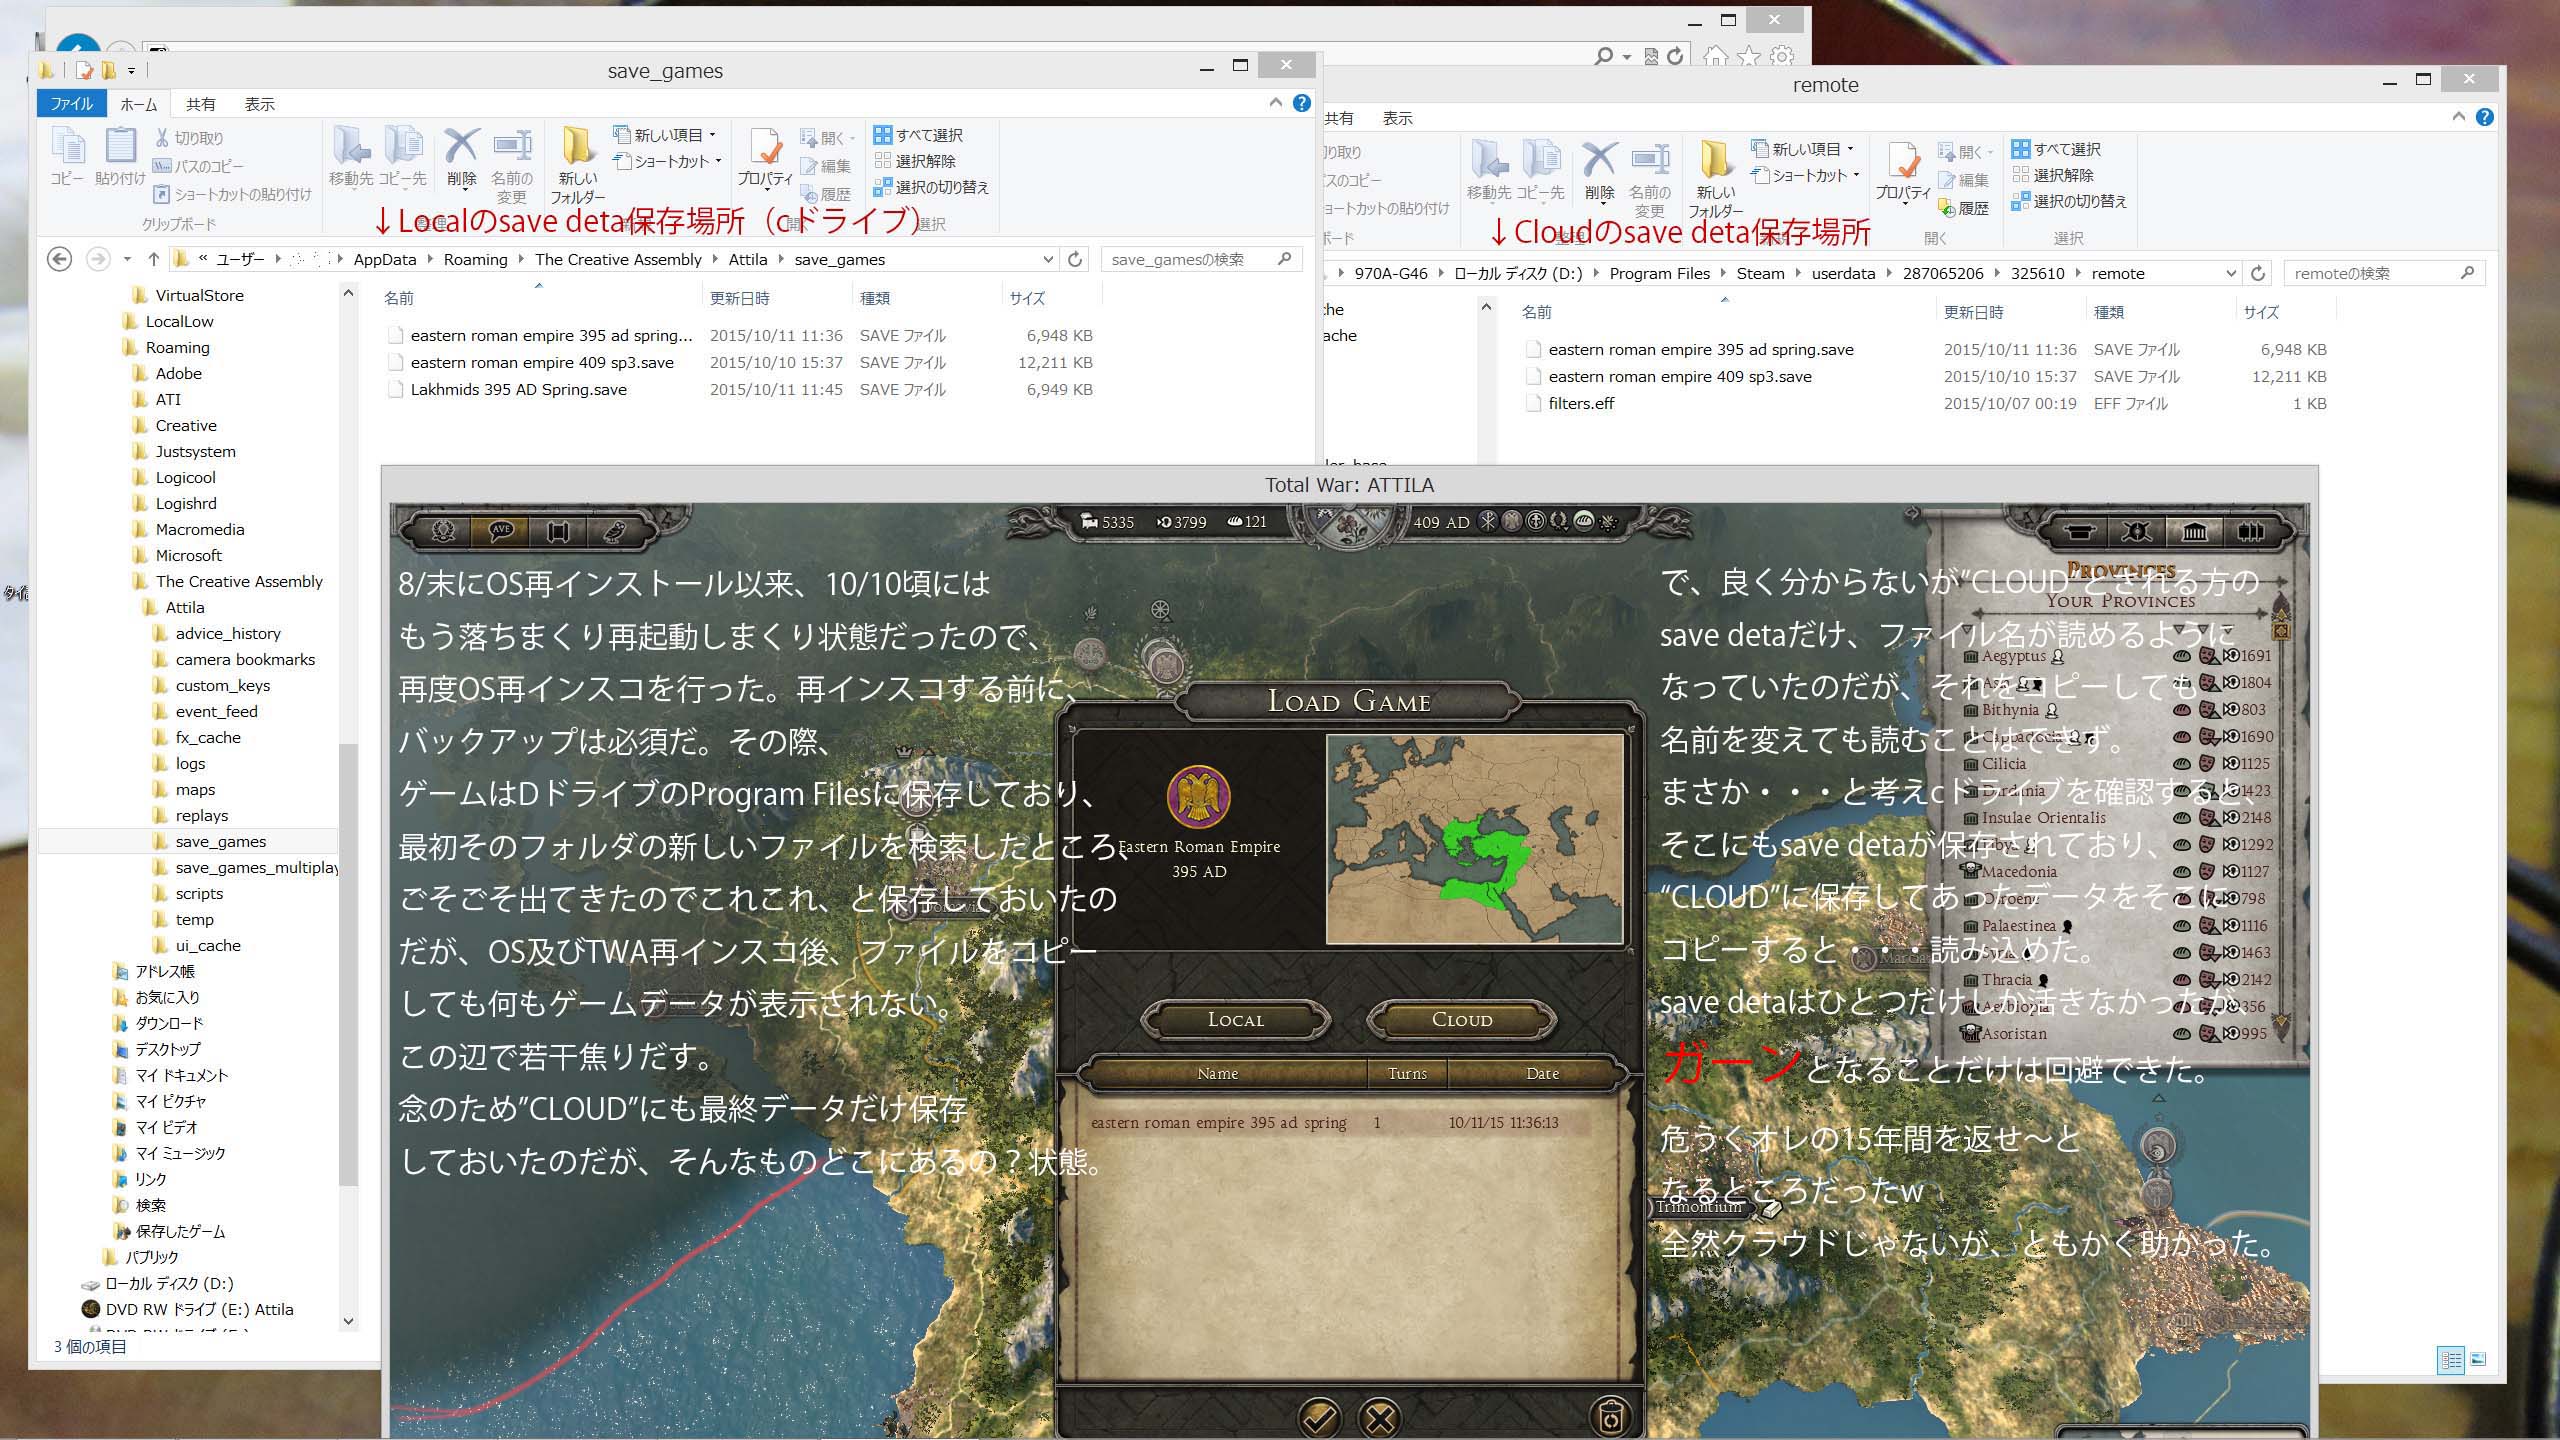Refresh the save_games address bar
This screenshot has height=1440, width=2560.
coord(1075,259)
